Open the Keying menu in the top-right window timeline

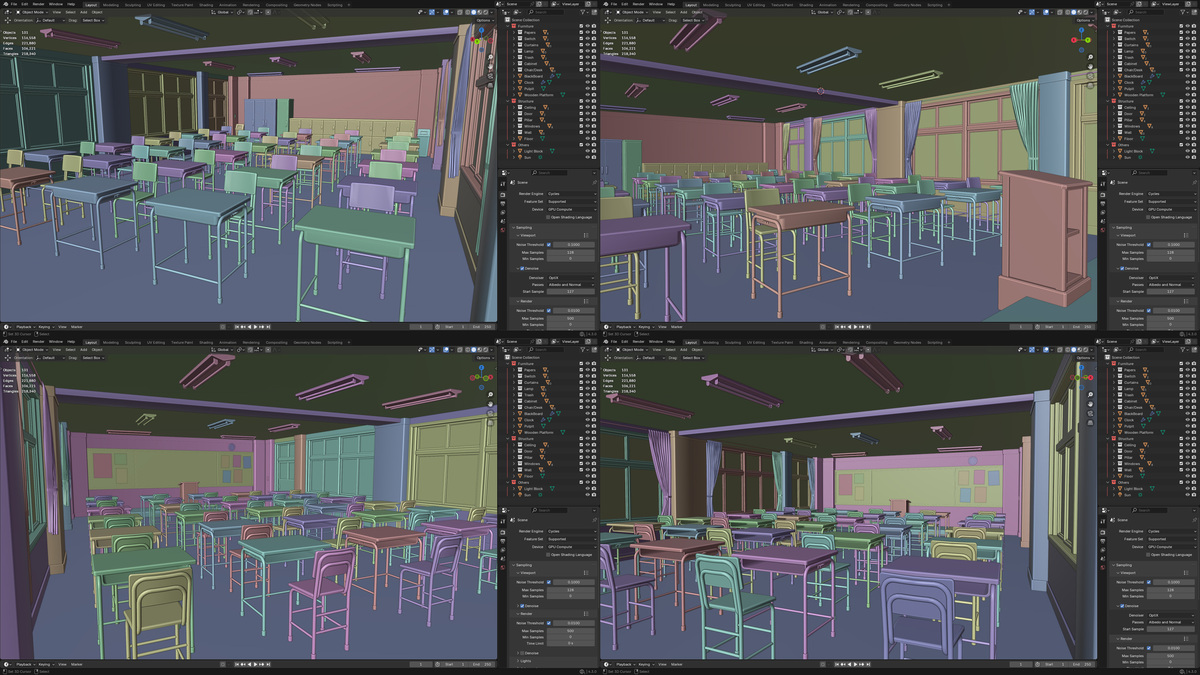point(644,327)
